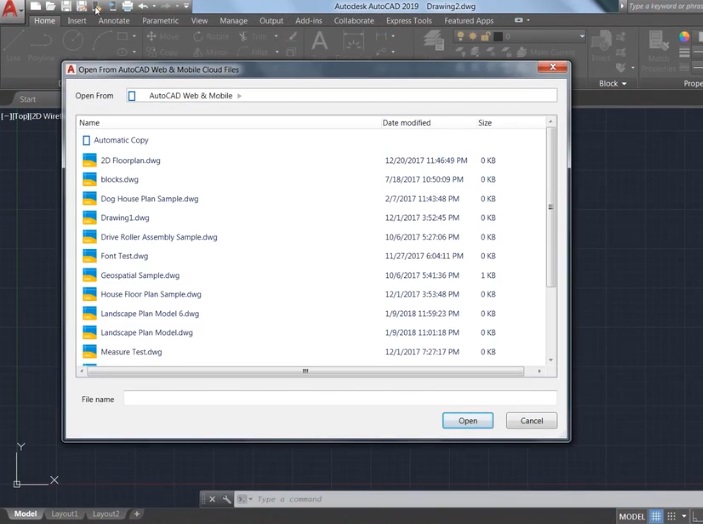Click the Plot printer icon in quick access toolbar
703x524 pixels.
click(x=127, y=6)
